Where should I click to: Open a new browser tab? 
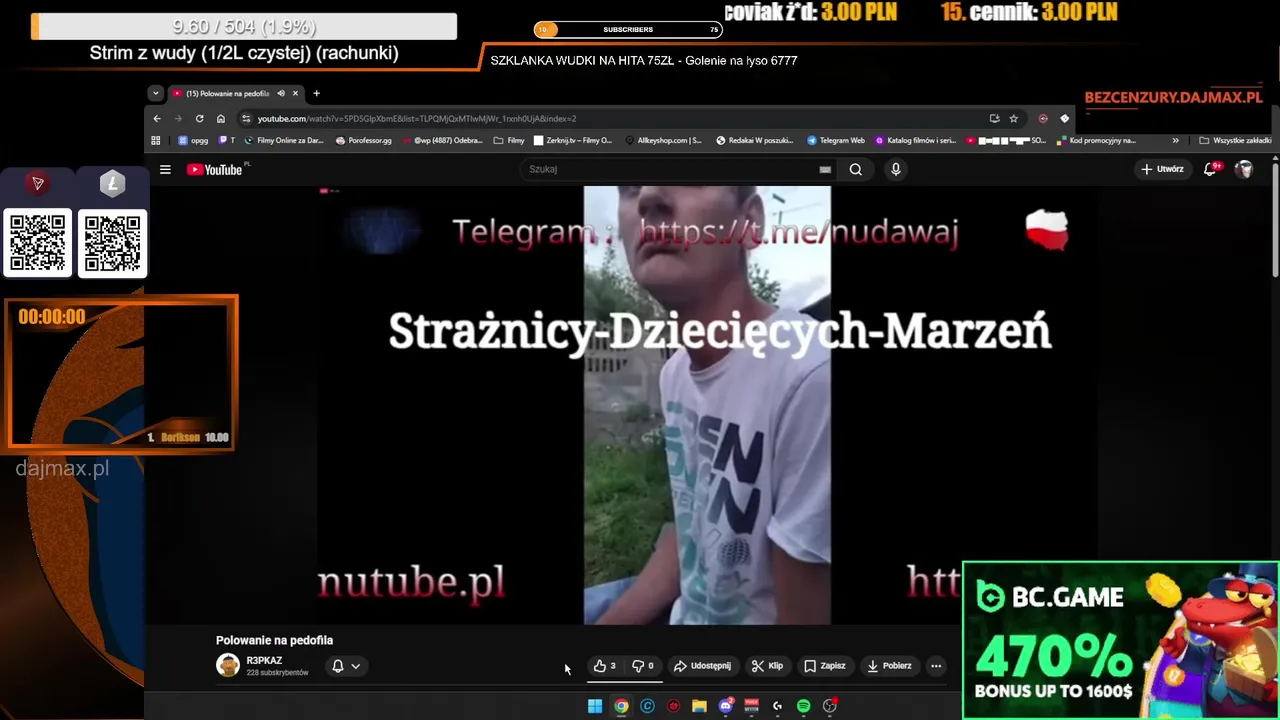(x=317, y=93)
